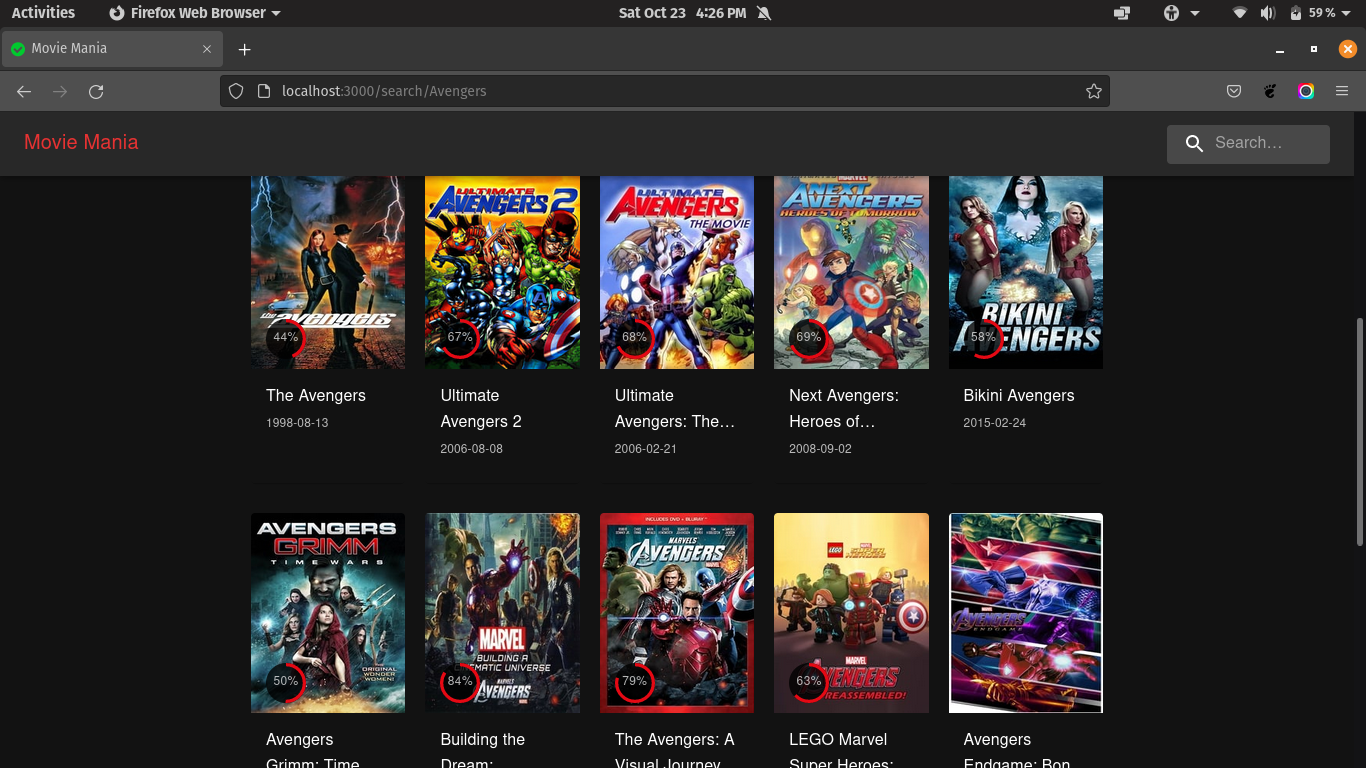Open the Next Avengers poster
1366x768 pixels.
[x=851, y=272]
